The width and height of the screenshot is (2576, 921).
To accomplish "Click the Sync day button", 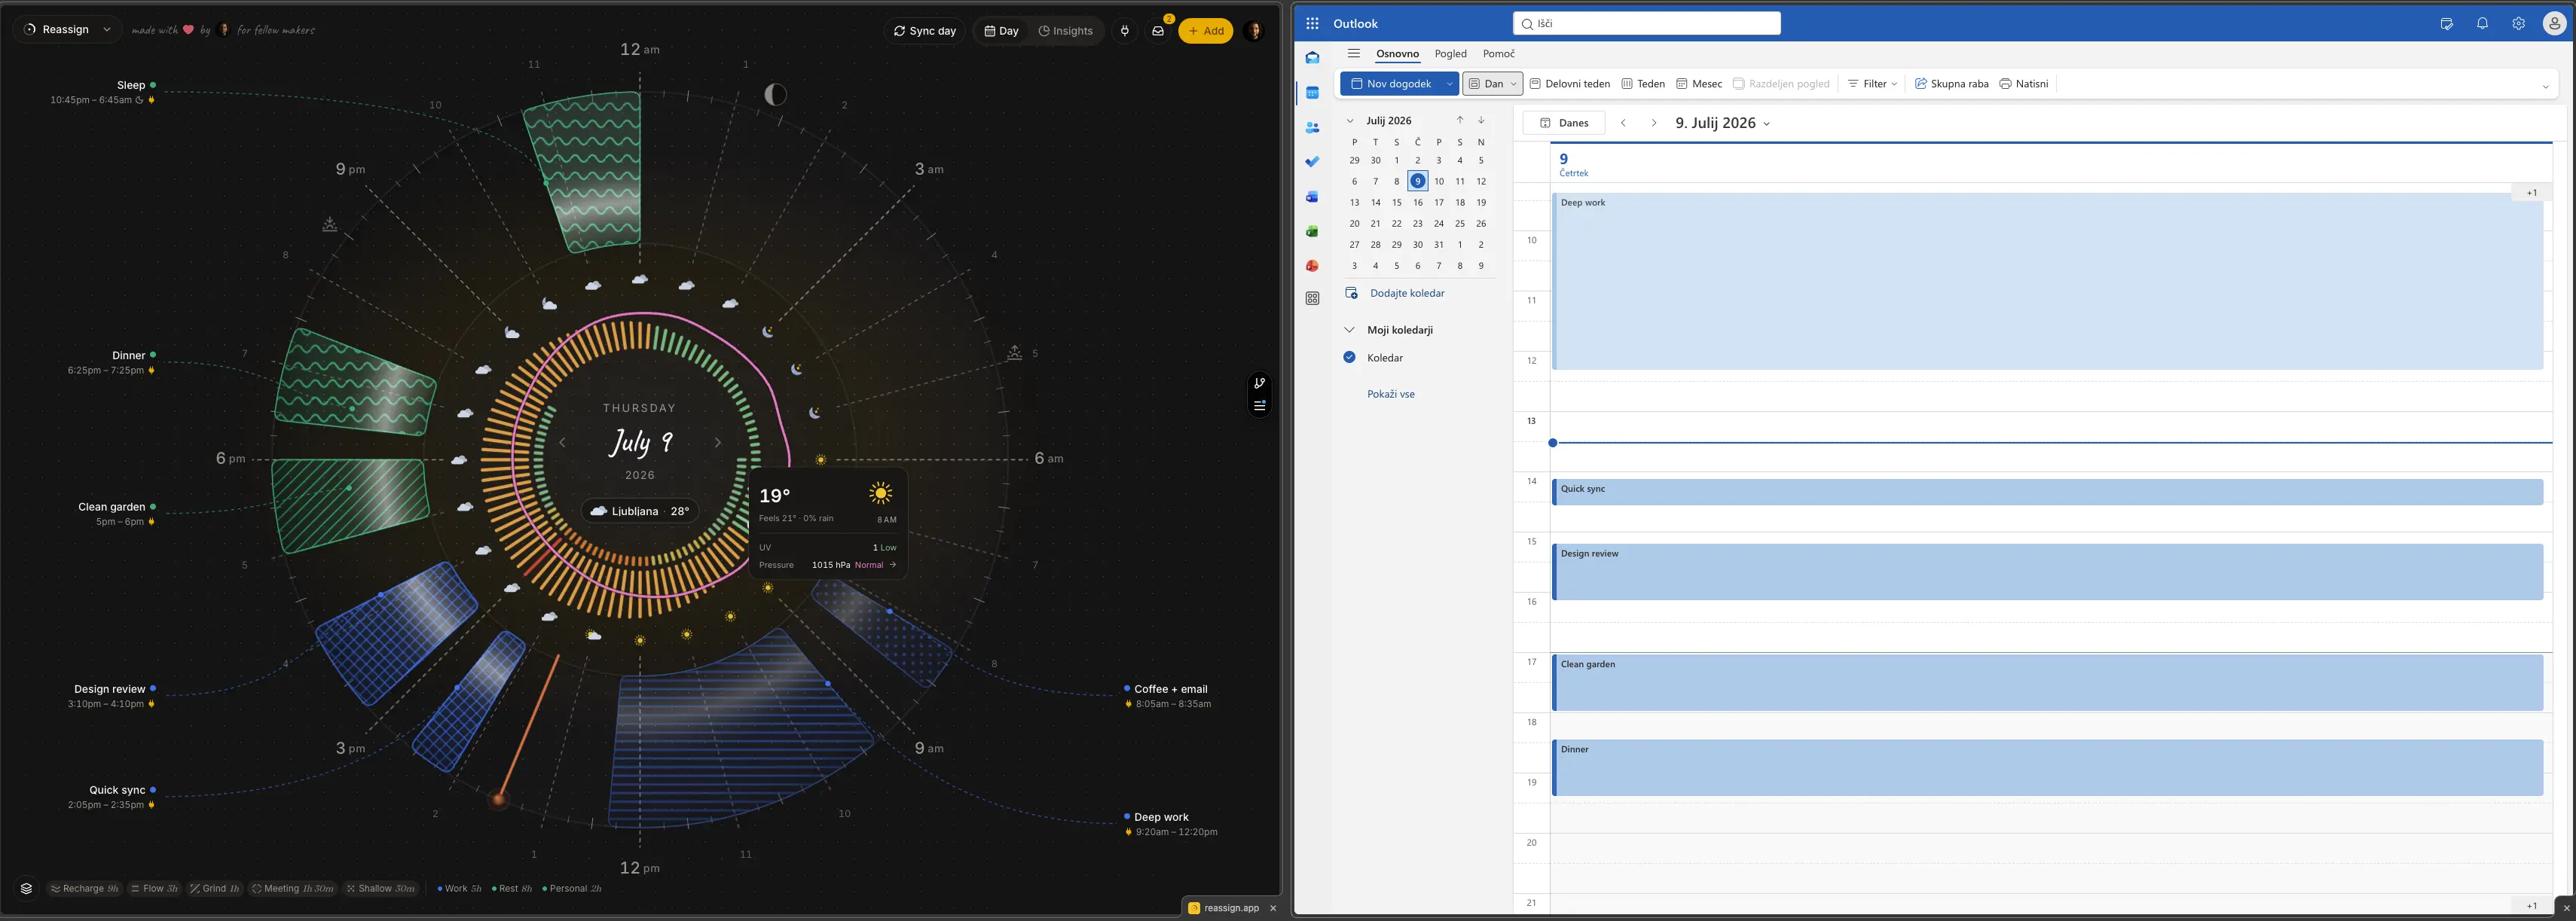I will (x=924, y=31).
